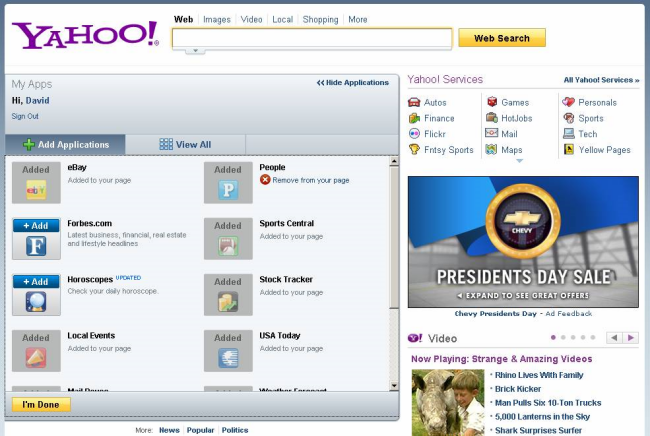This screenshot has width=650, height=436.
Task: Click the Y! Video logo icon
Action: click(415, 338)
